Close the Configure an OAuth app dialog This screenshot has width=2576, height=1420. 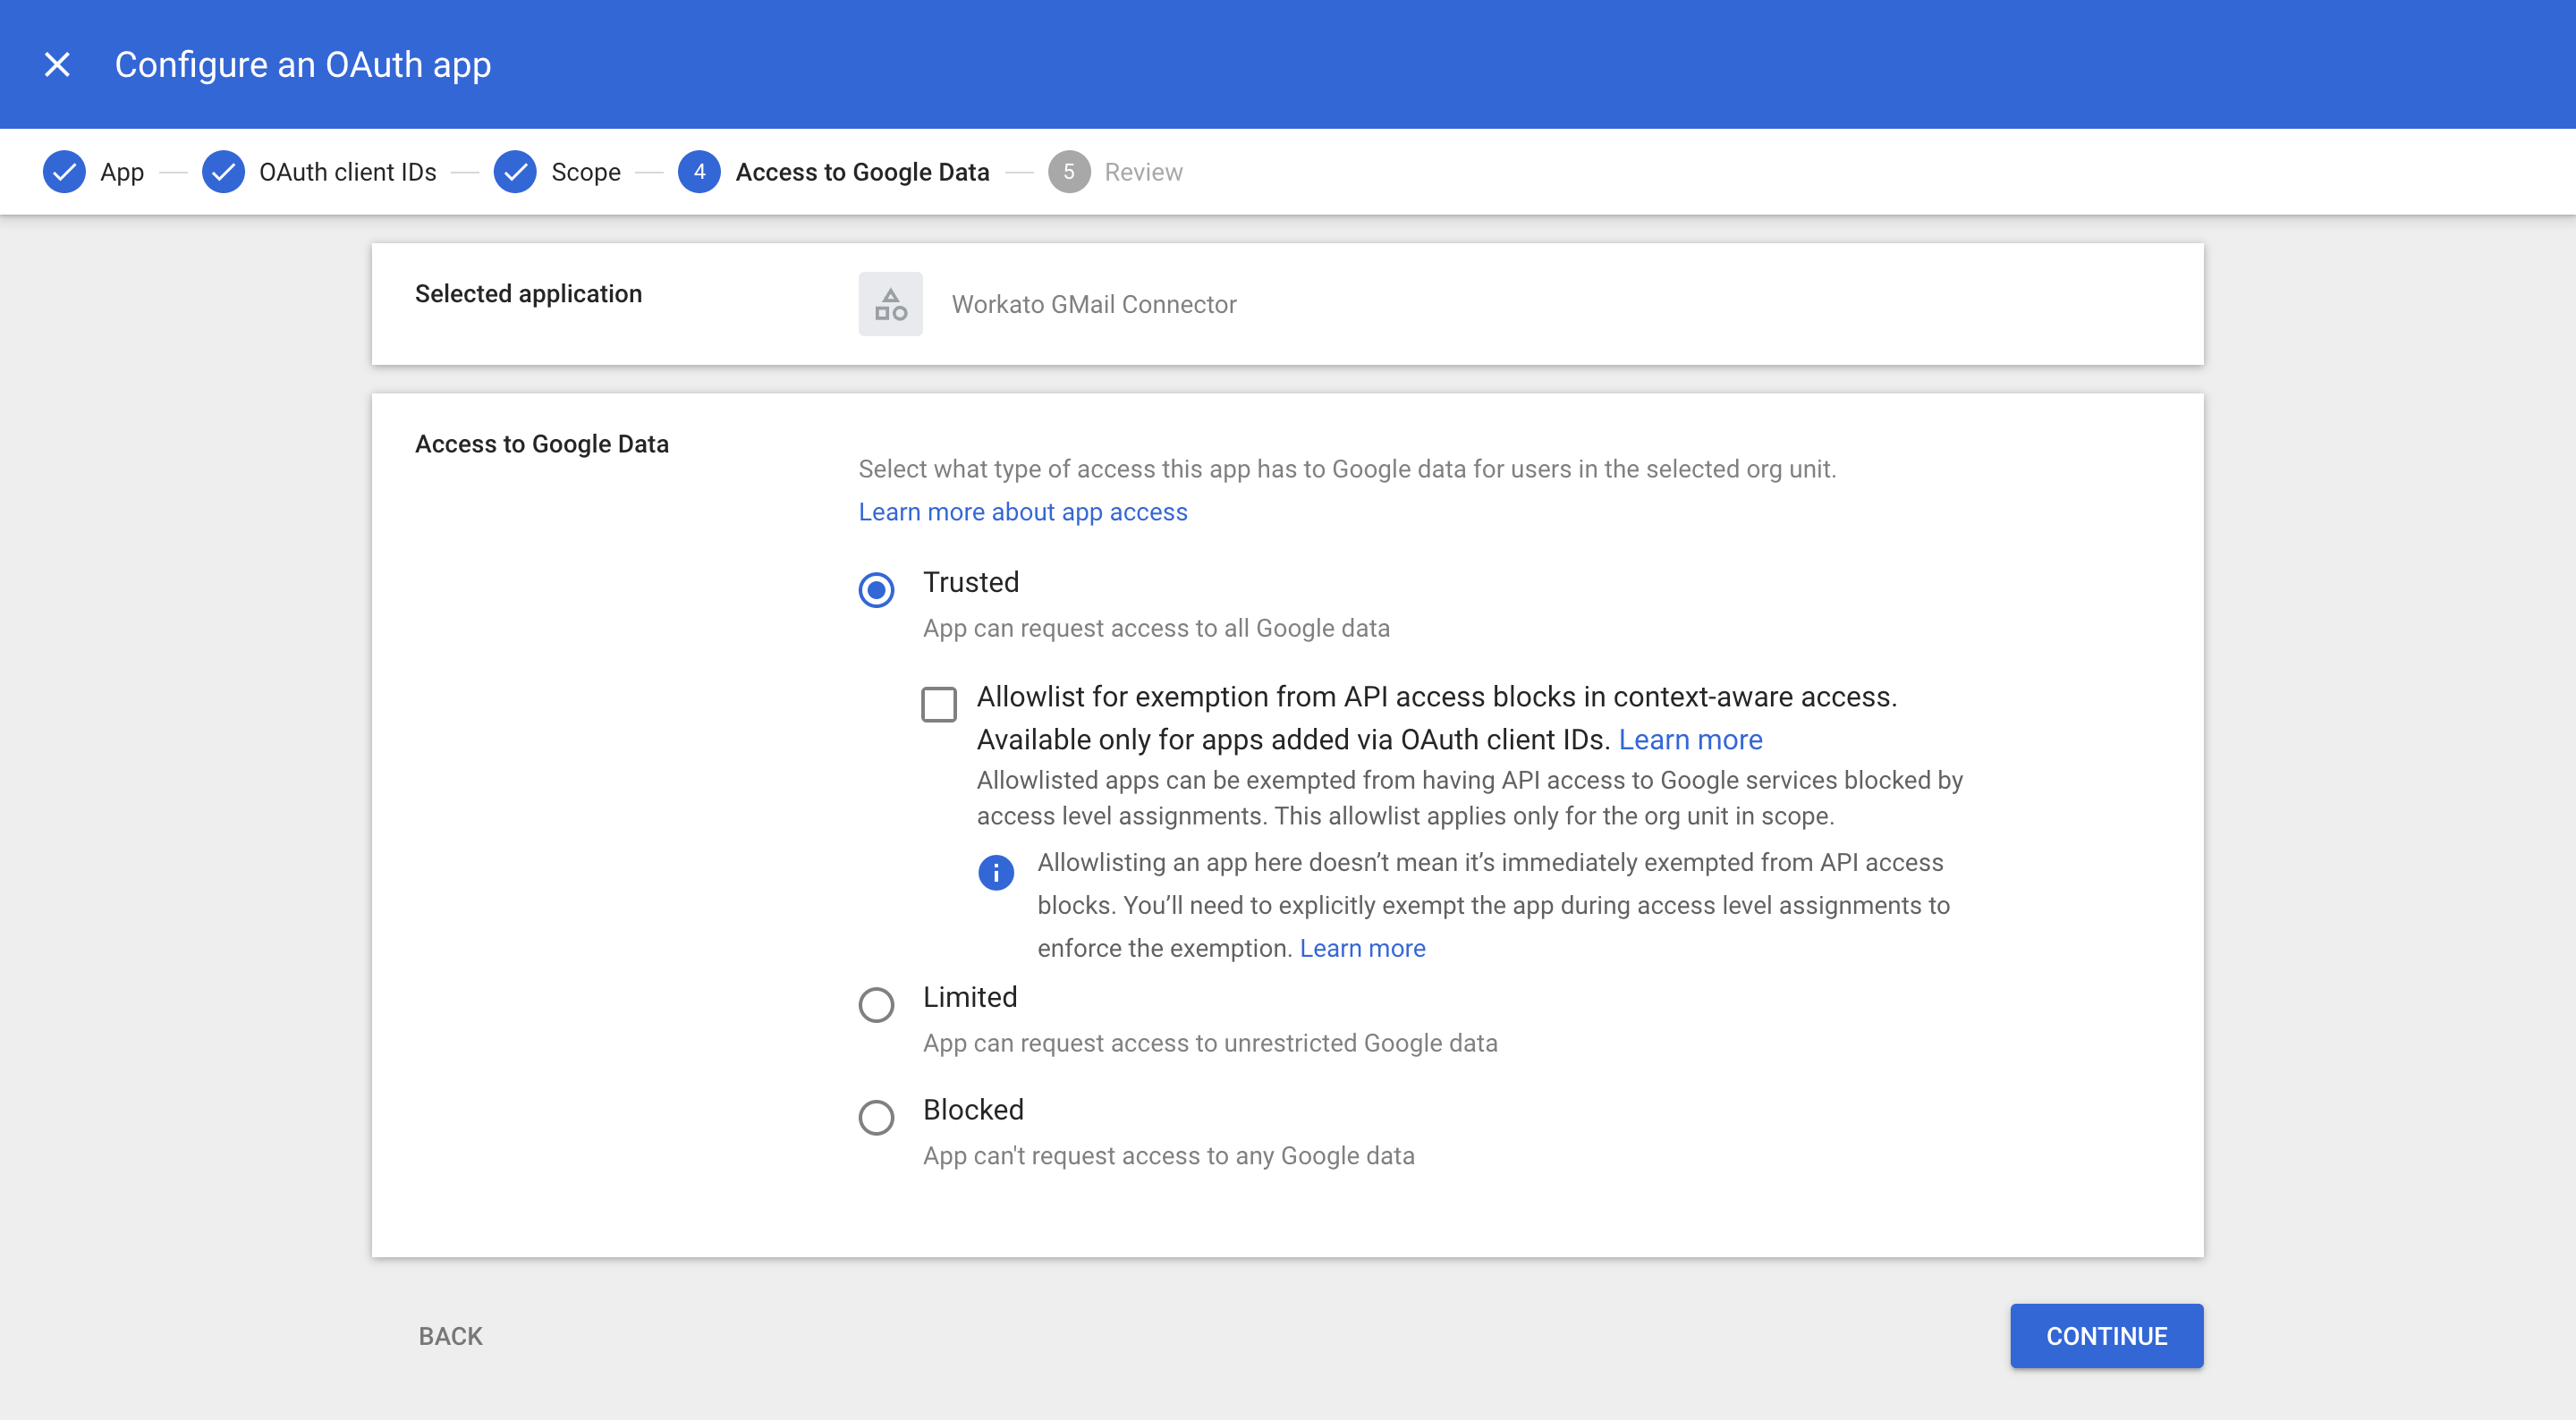pos(57,65)
